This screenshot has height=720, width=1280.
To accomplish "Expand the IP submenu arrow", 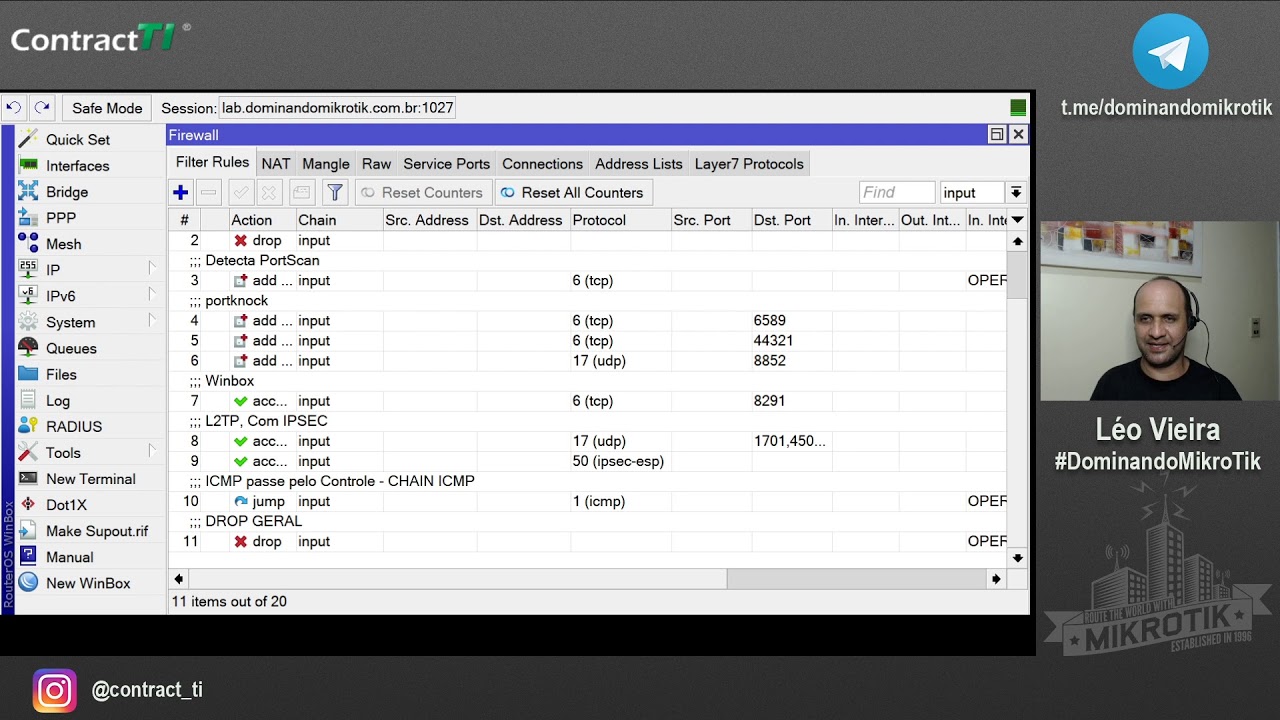I will (152, 268).
